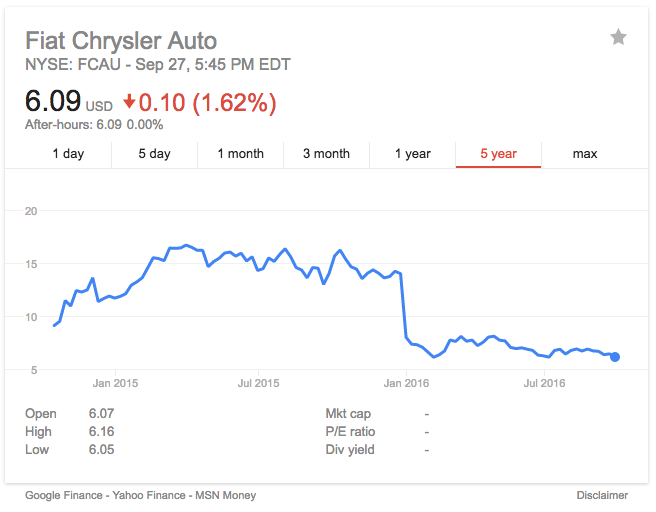
Task: Click the Jul 2015 axis label
Action: pos(258,383)
